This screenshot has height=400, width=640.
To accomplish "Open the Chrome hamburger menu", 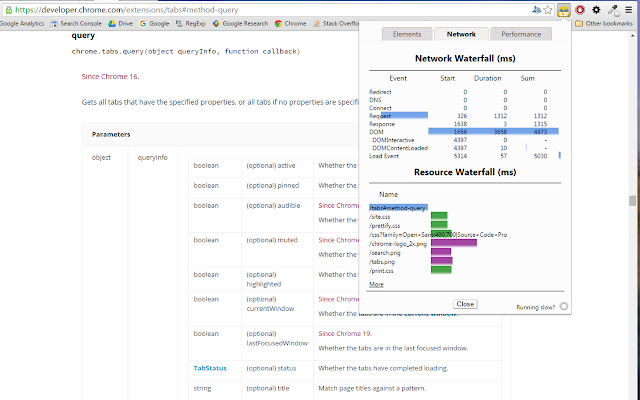I will pos(629,9).
